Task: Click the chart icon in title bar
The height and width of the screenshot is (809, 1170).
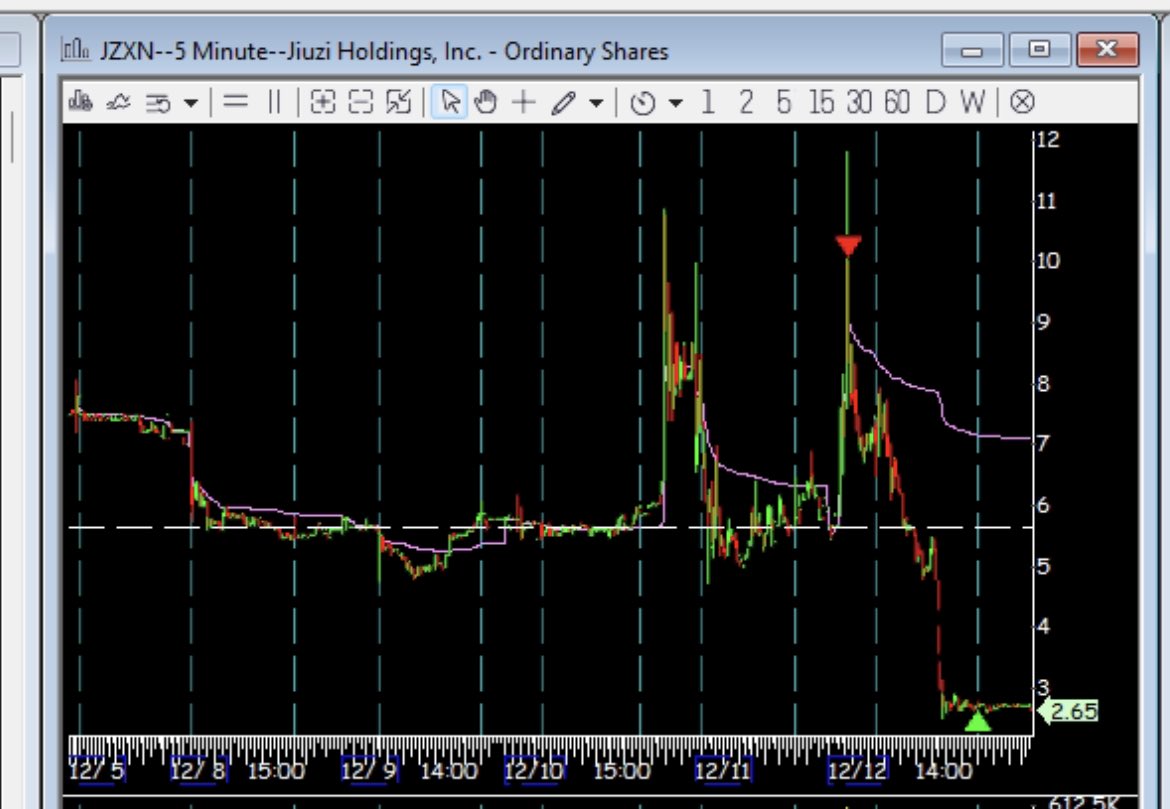Action: [x=75, y=51]
